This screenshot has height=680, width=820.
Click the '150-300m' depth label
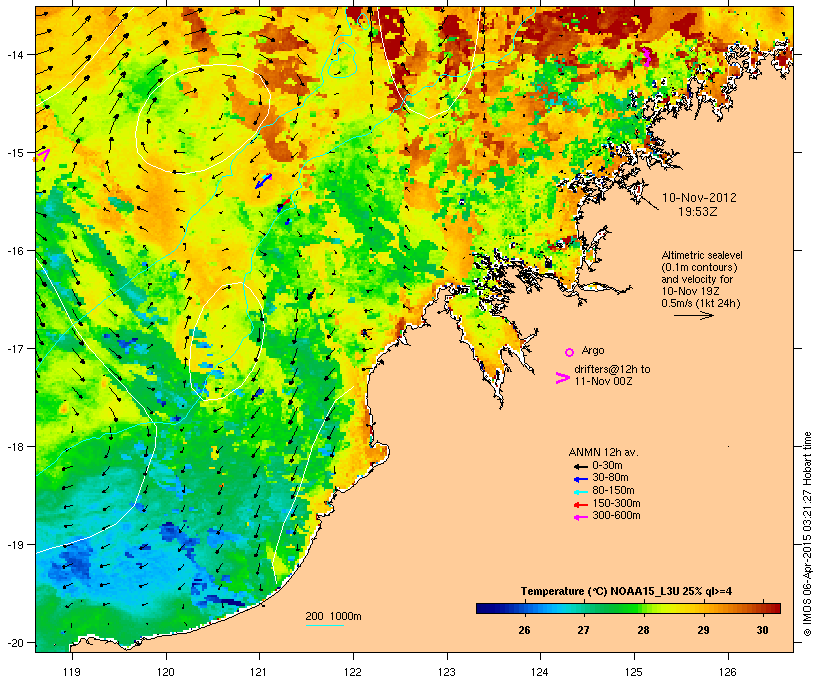click(x=616, y=503)
